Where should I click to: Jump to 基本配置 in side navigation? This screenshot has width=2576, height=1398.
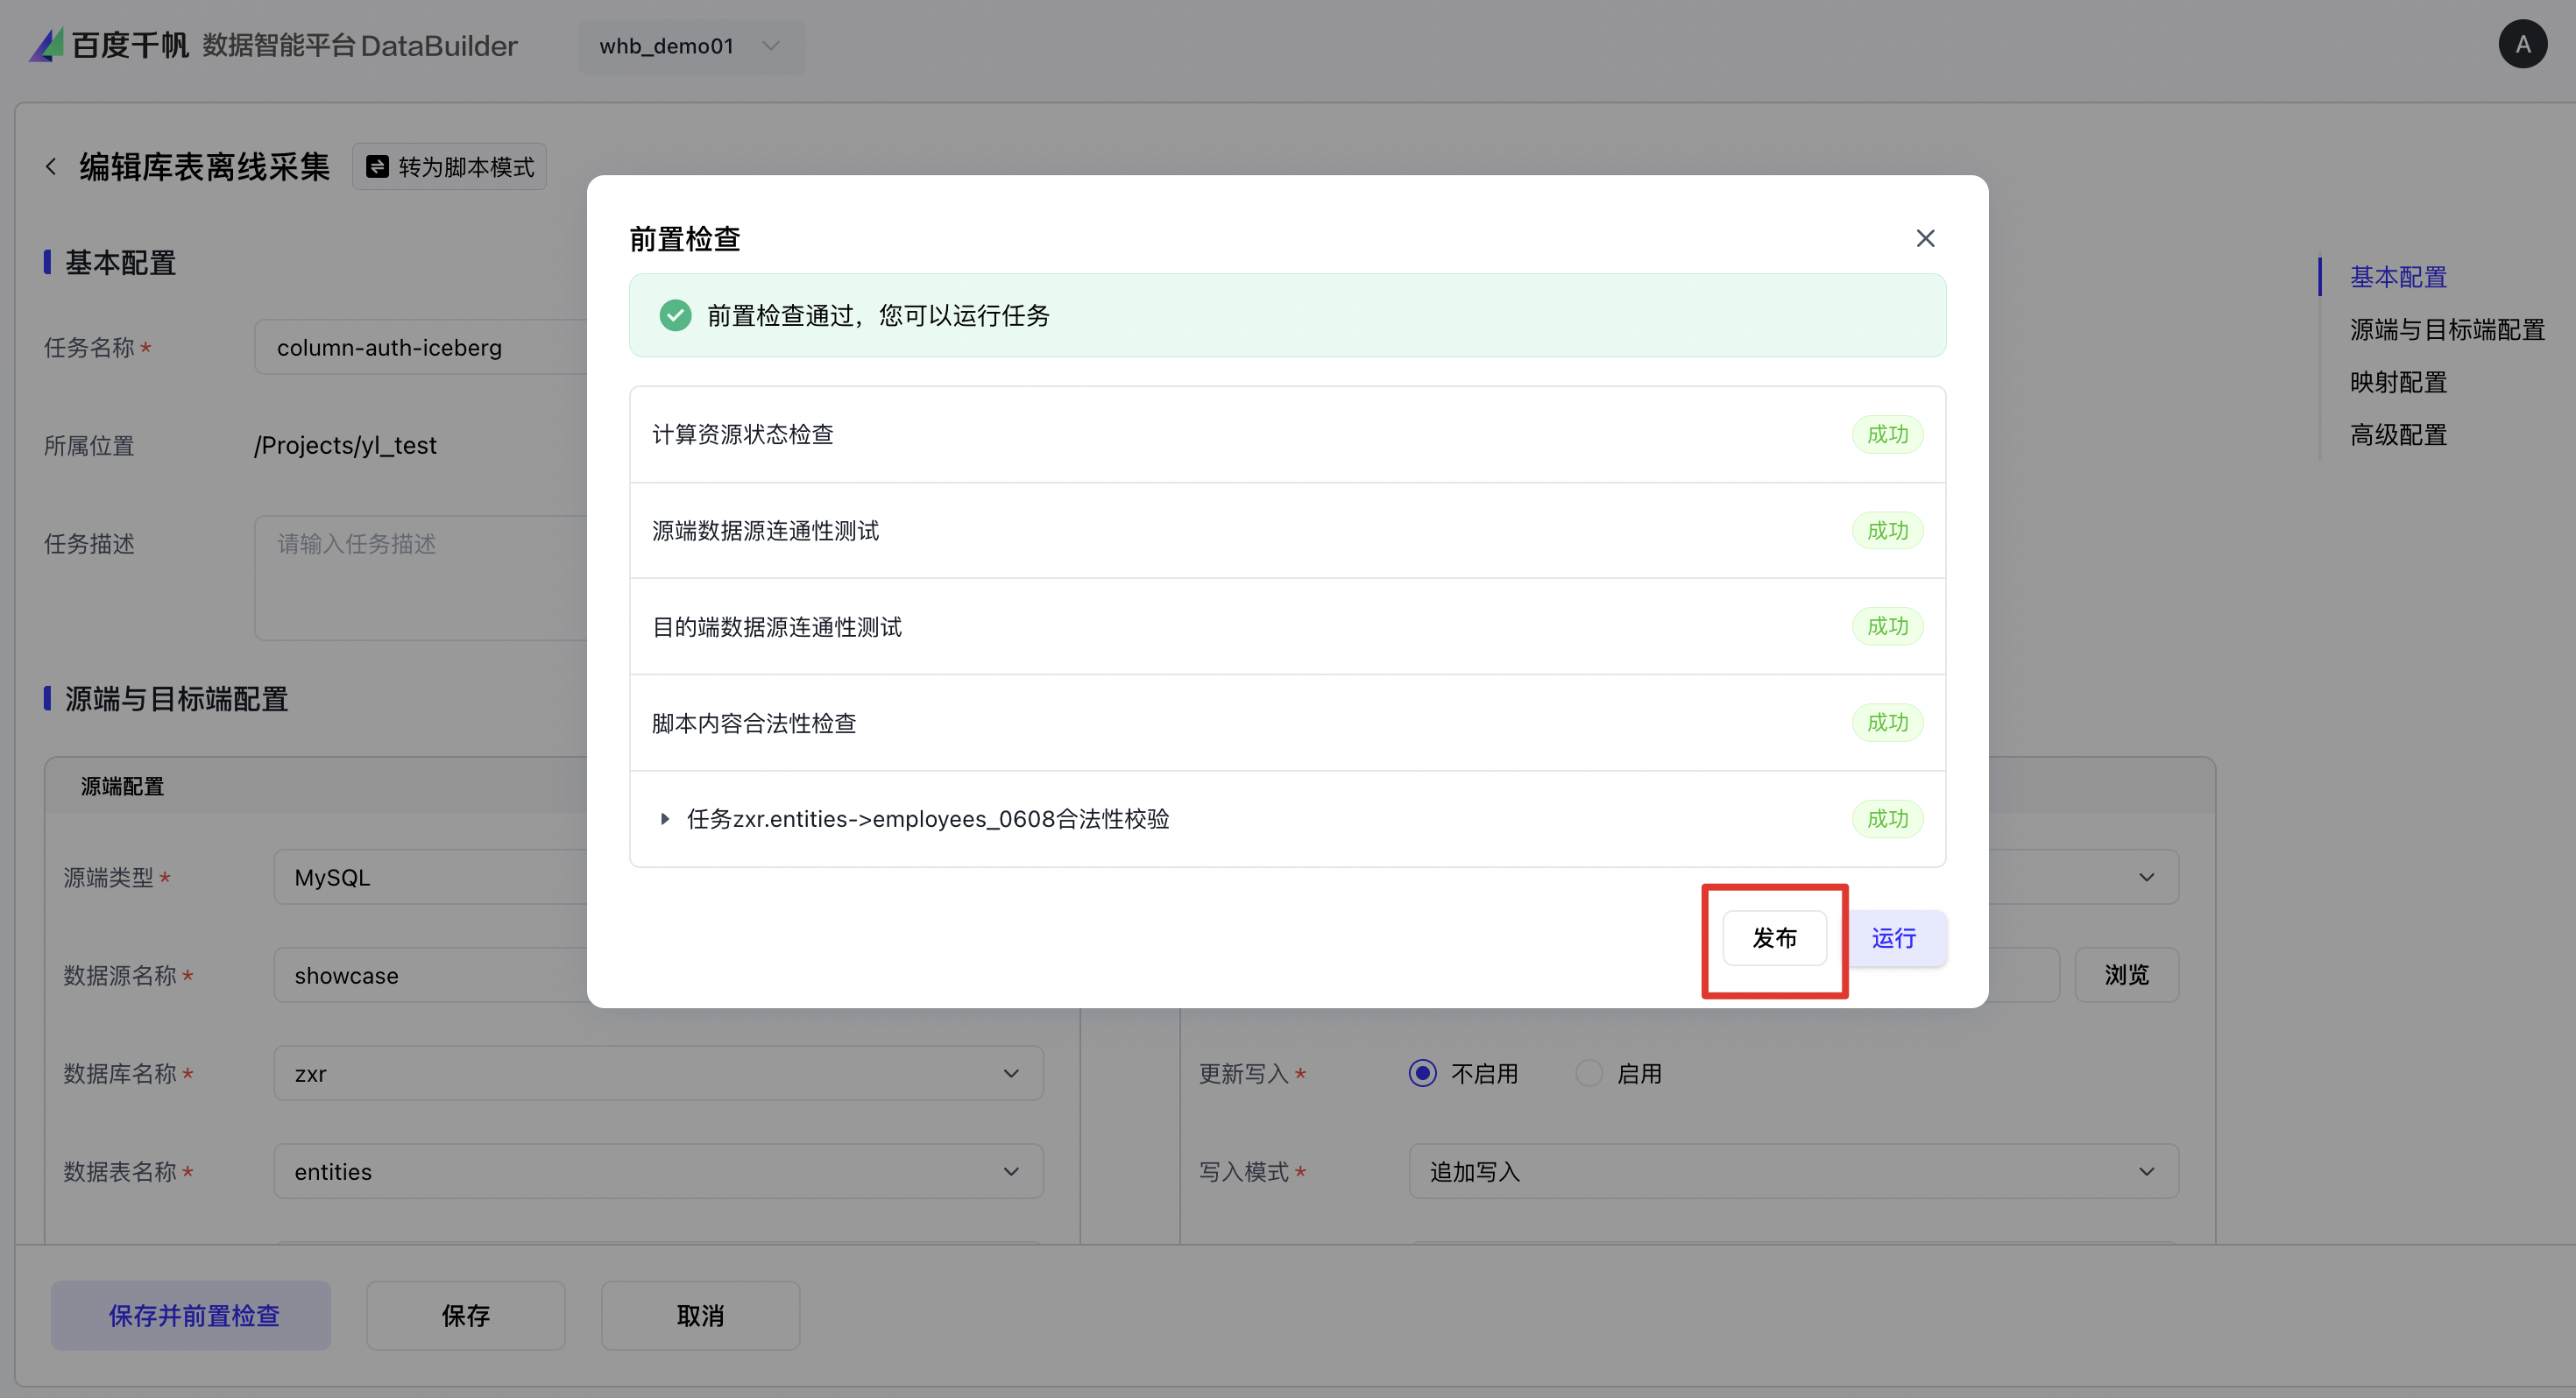click(2398, 277)
